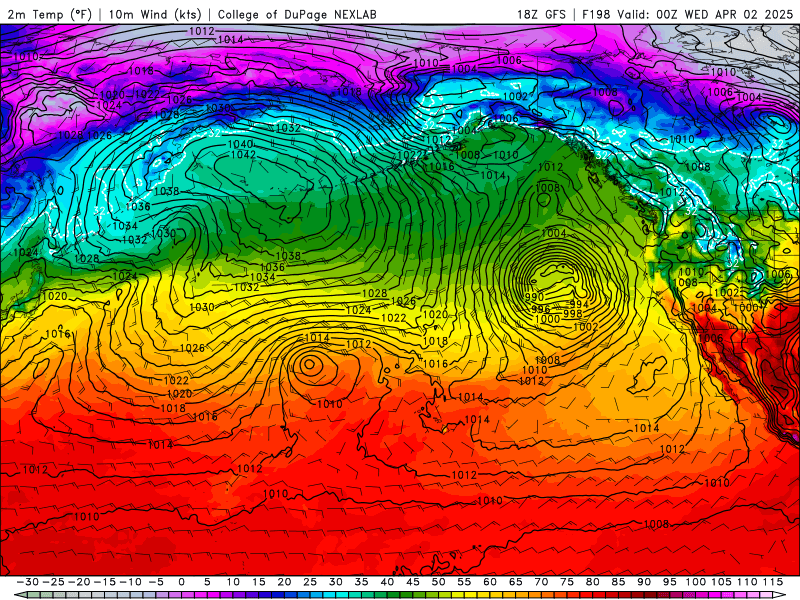Image resolution: width=800 pixels, height=600 pixels.
Task: Click the 90 value on the temperature scale
Action: [644, 582]
